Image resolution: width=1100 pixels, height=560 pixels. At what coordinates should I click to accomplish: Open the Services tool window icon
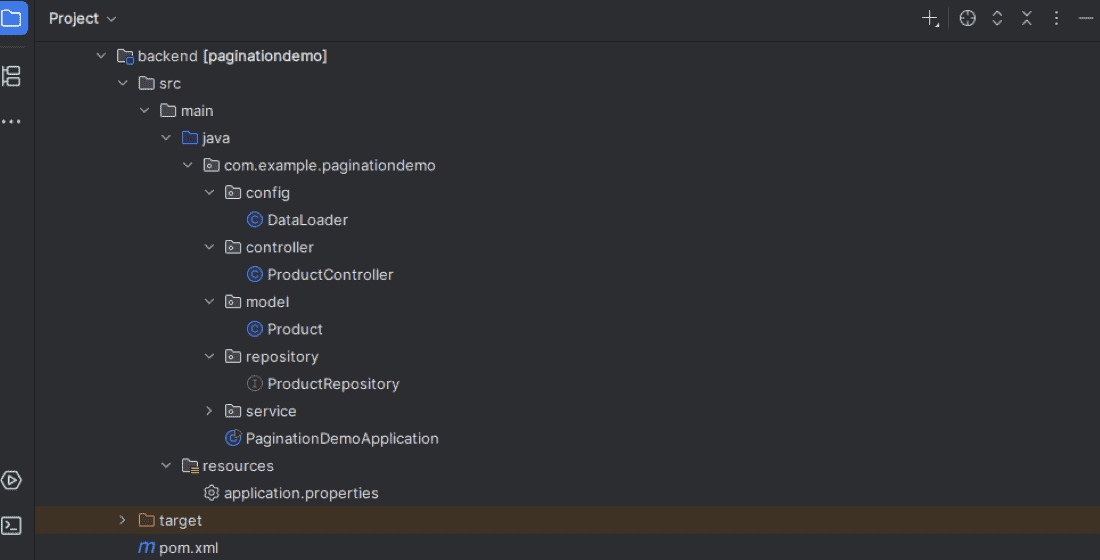tap(11, 481)
